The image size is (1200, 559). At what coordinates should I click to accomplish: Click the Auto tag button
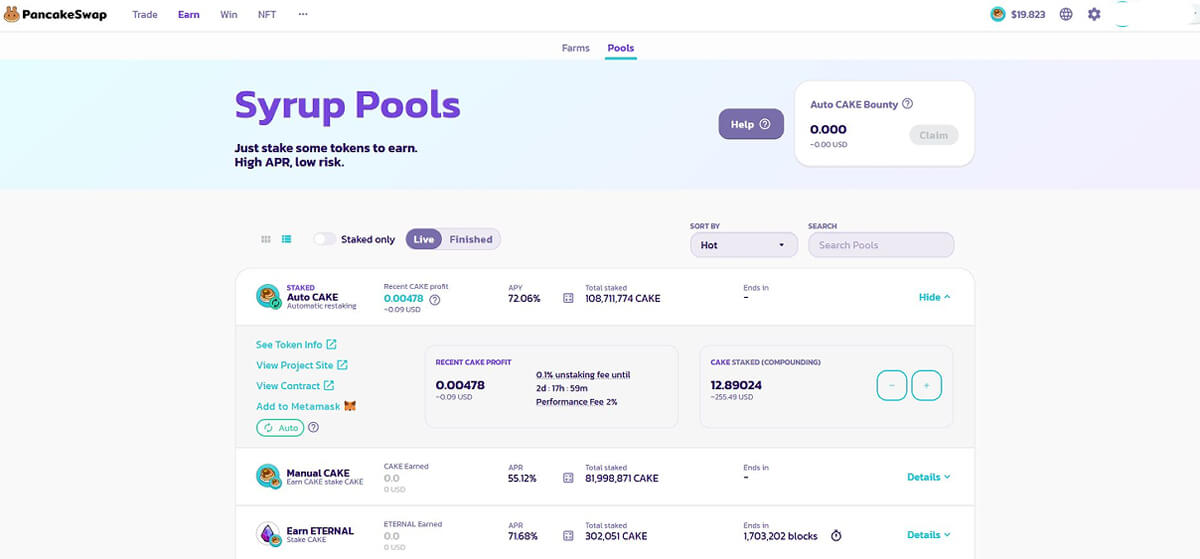[280, 427]
